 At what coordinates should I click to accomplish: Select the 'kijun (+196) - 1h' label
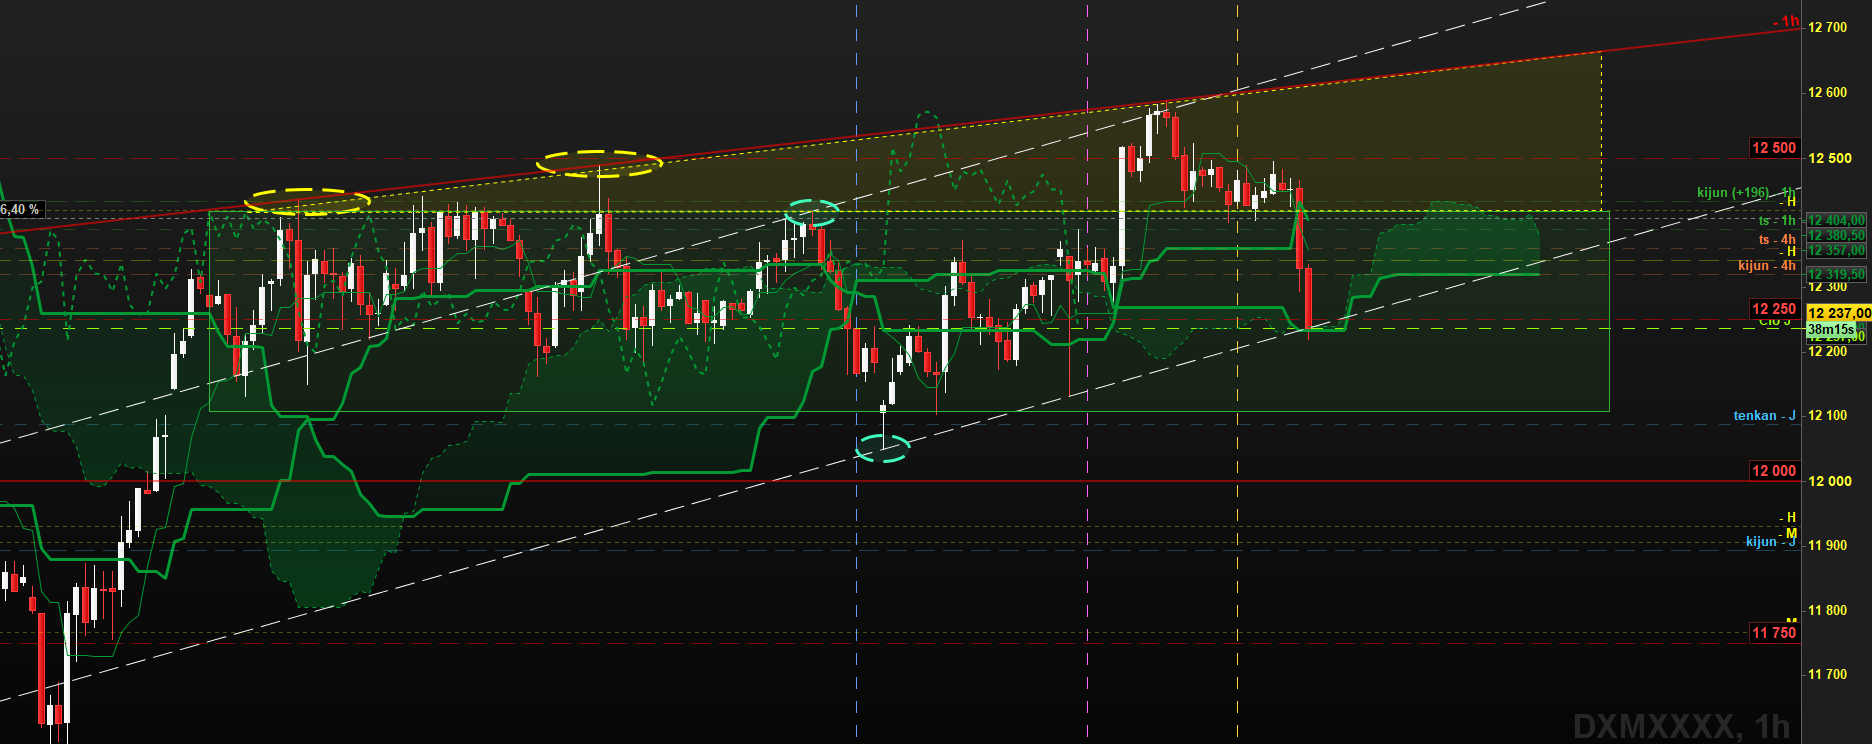click(1746, 192)
